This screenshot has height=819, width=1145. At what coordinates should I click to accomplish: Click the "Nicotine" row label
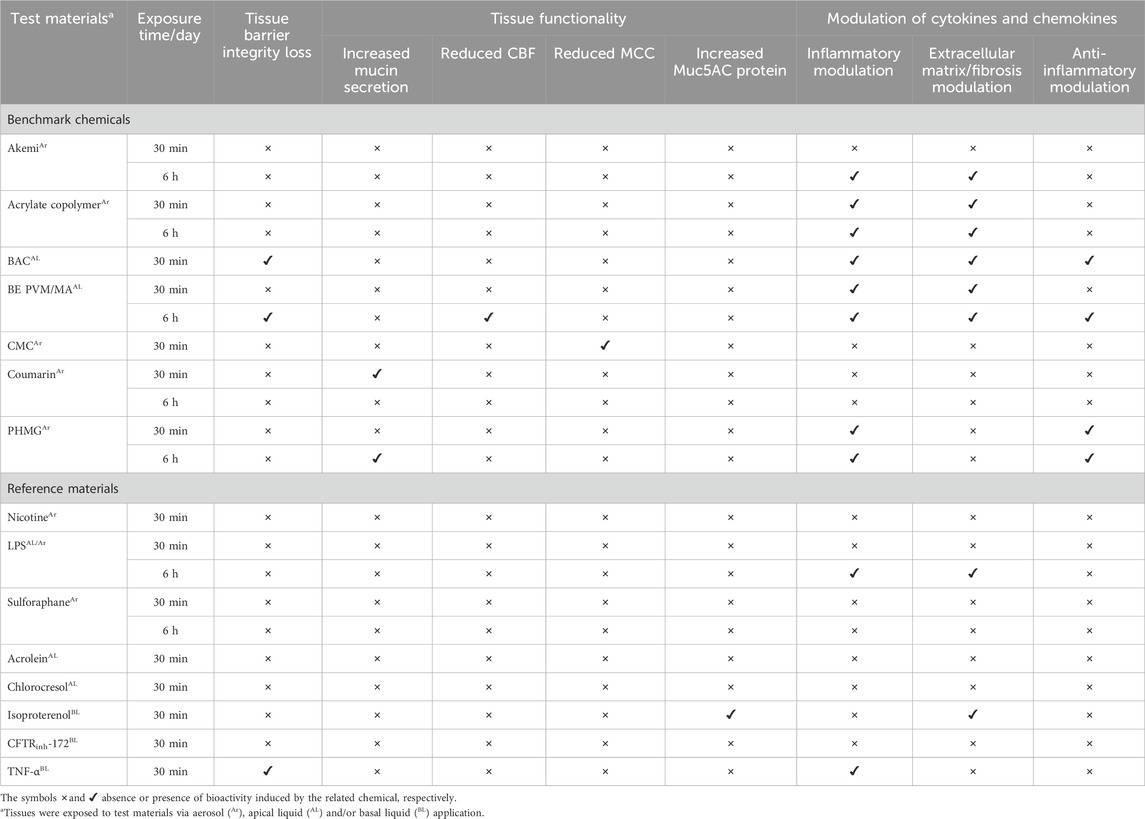point(32,518)
